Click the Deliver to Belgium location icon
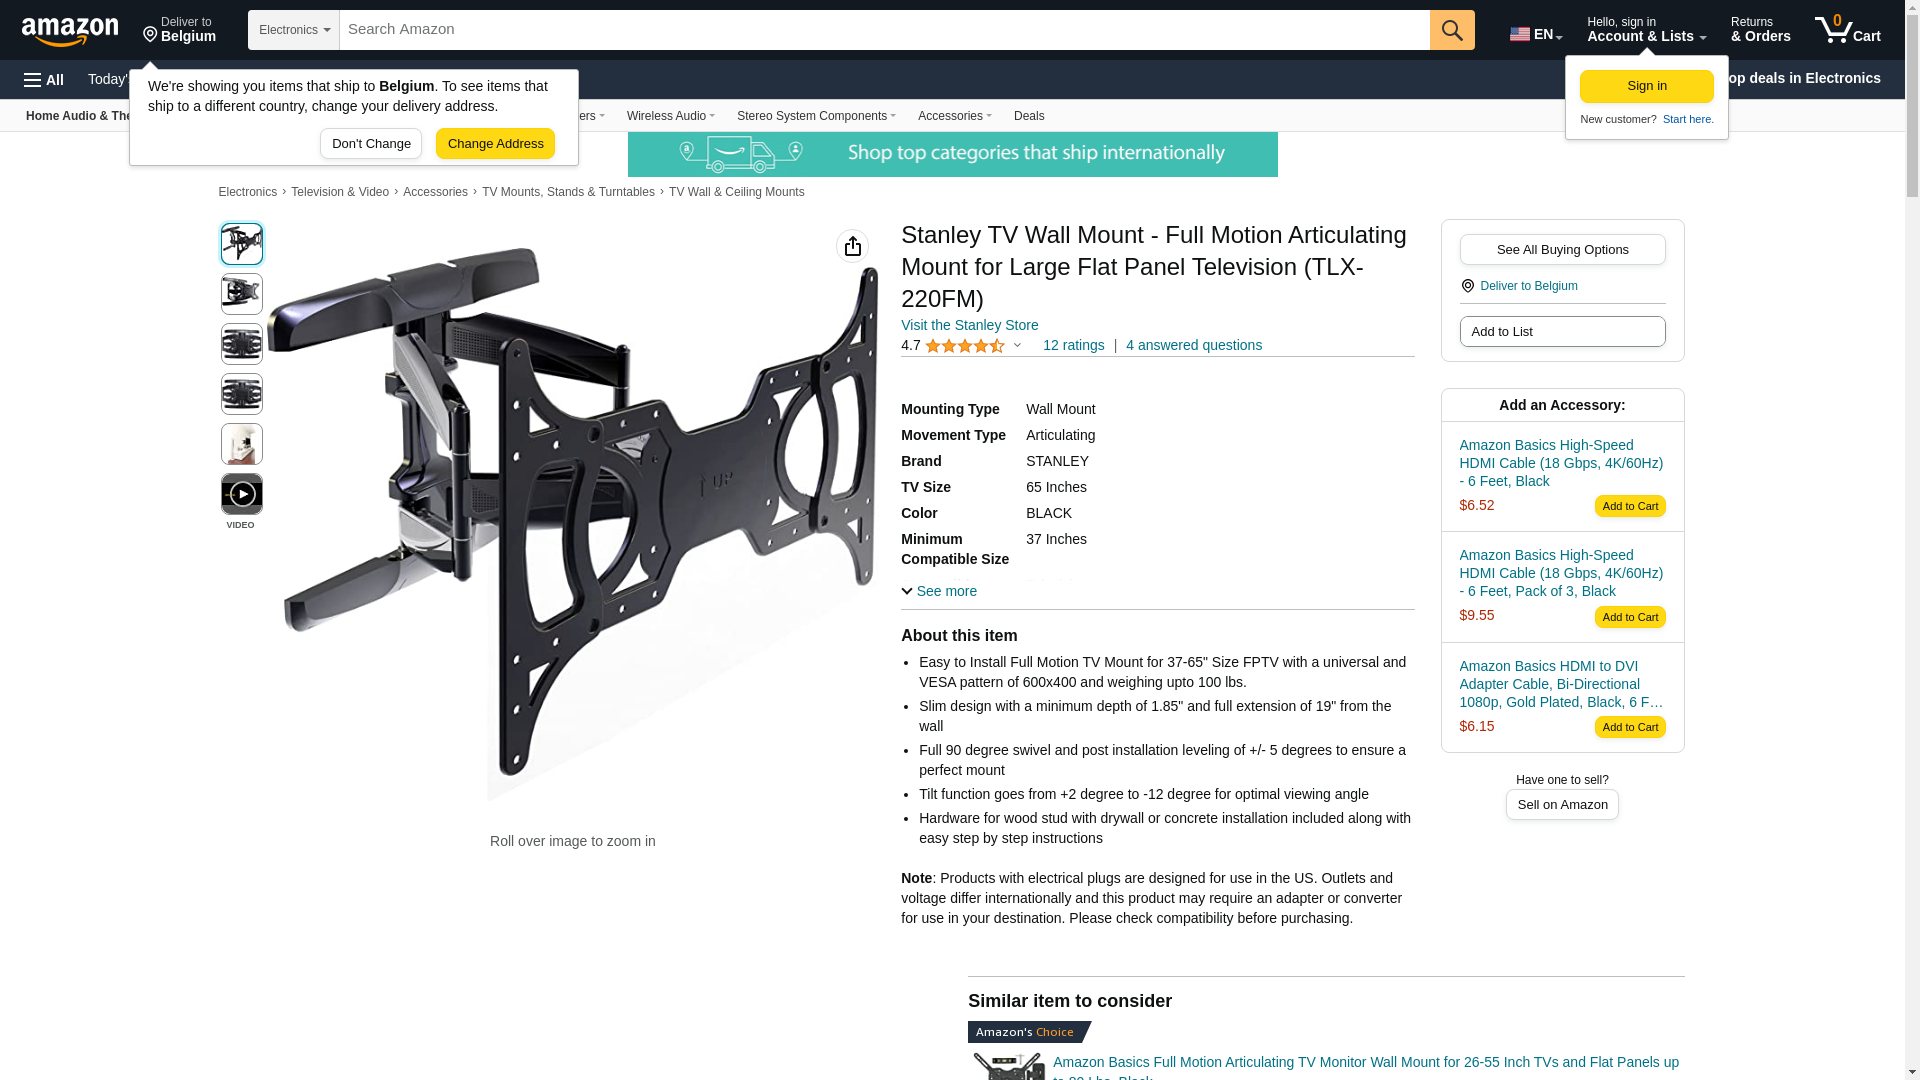 (x=1467, y=286)
